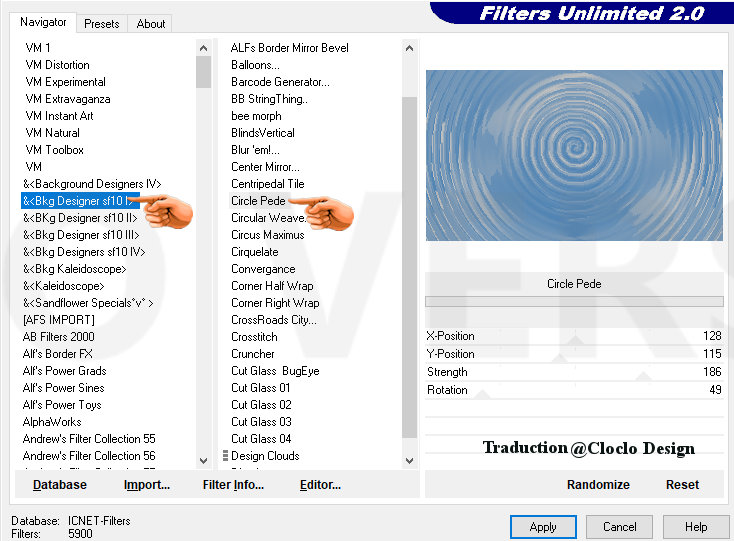Select [AFS IMPORT] category
The width and height of the screenshot is (734, 541).
tap(59, 320)
